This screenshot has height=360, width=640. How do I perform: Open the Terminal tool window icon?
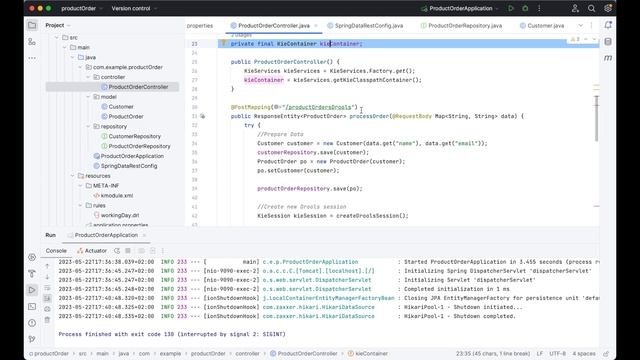click(32, 306)
